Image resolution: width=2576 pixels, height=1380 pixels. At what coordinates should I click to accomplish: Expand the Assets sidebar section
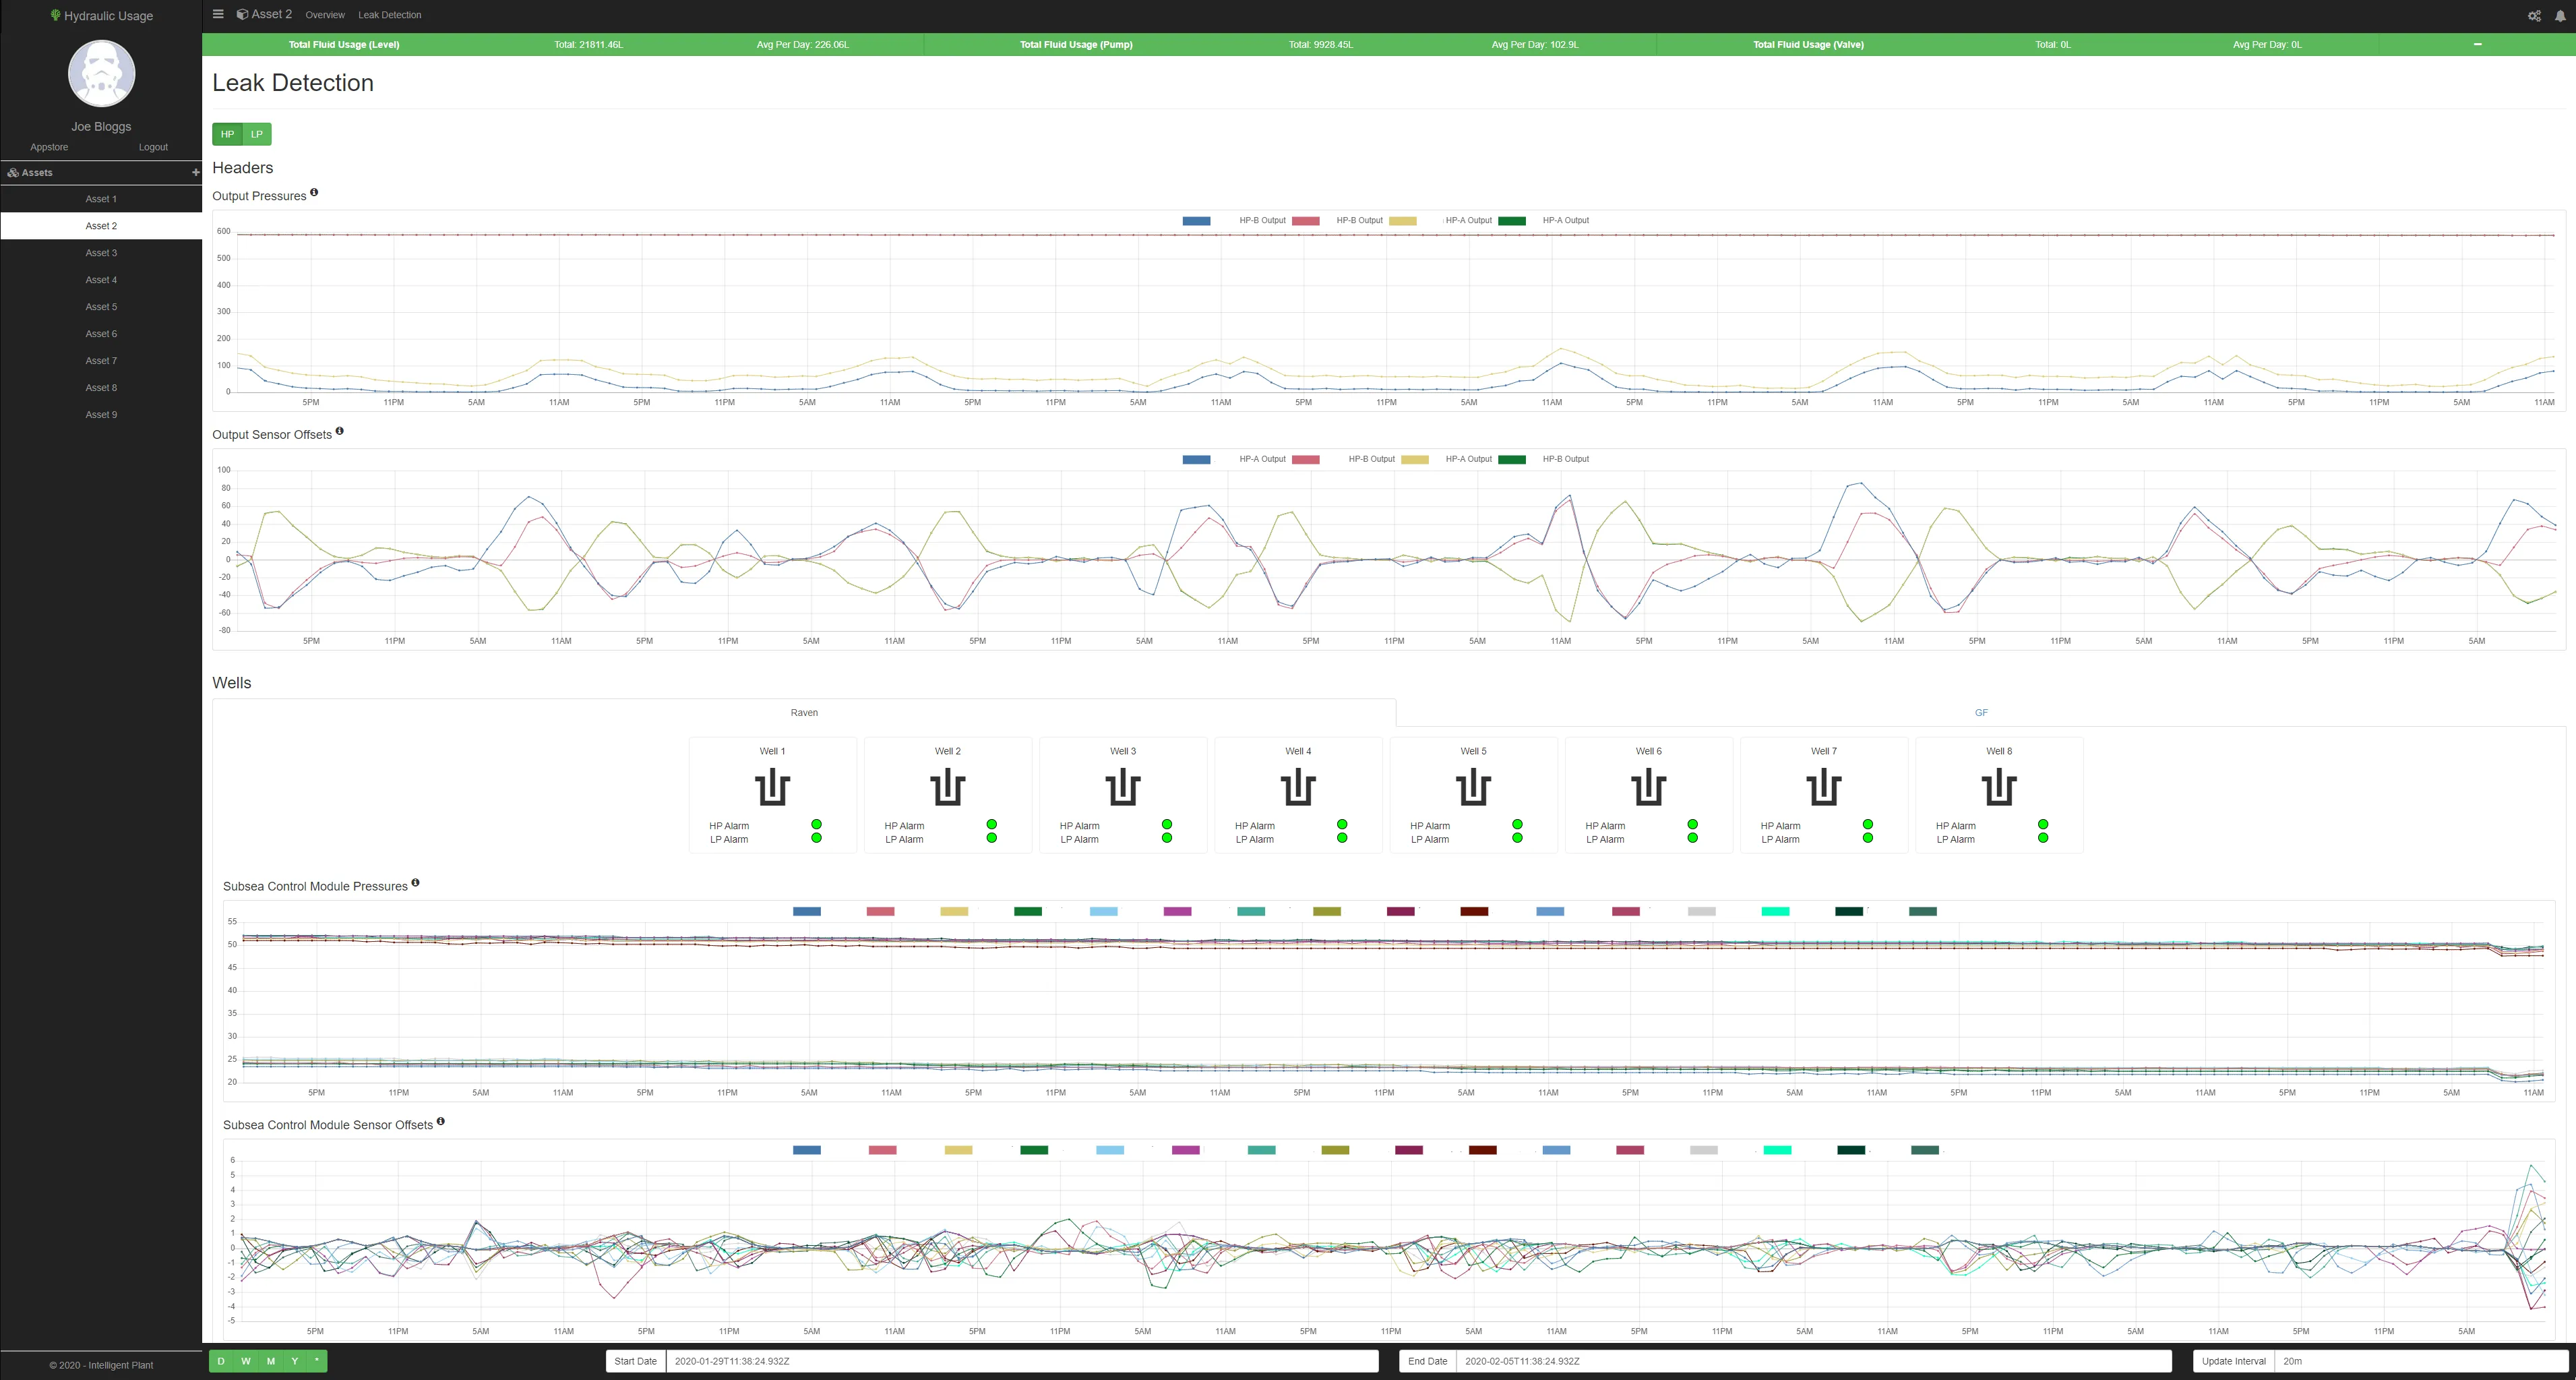point(37,172)
